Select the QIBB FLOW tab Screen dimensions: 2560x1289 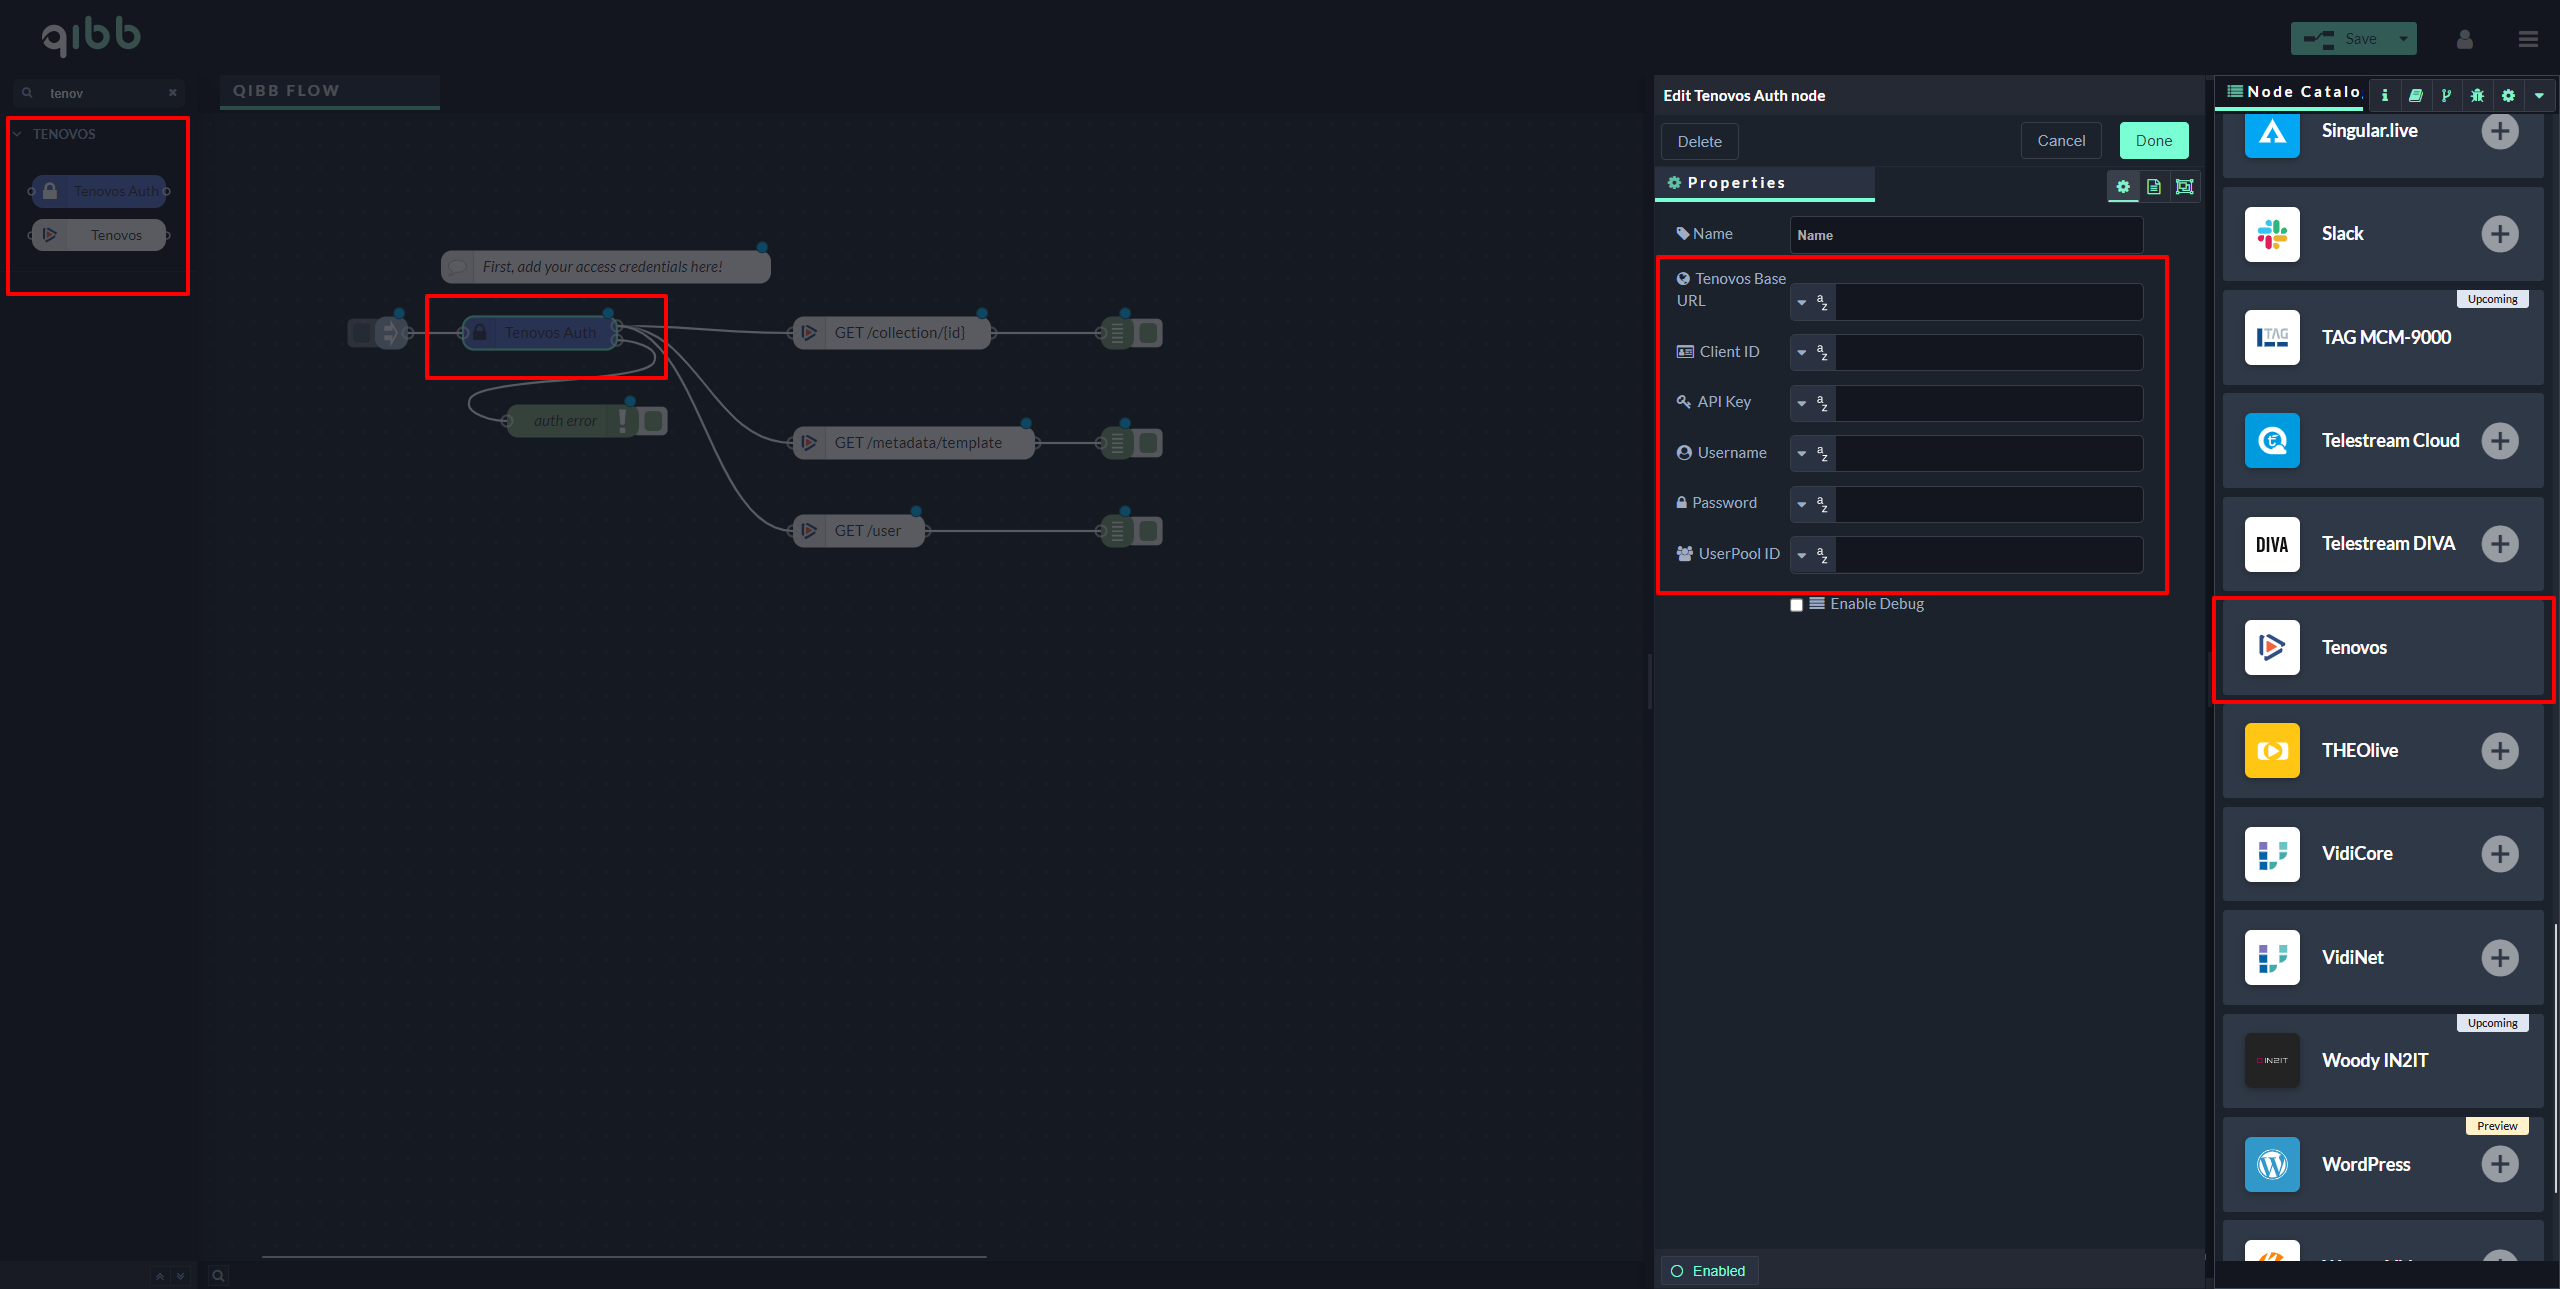pyautogui.click(x=287, y=91)
